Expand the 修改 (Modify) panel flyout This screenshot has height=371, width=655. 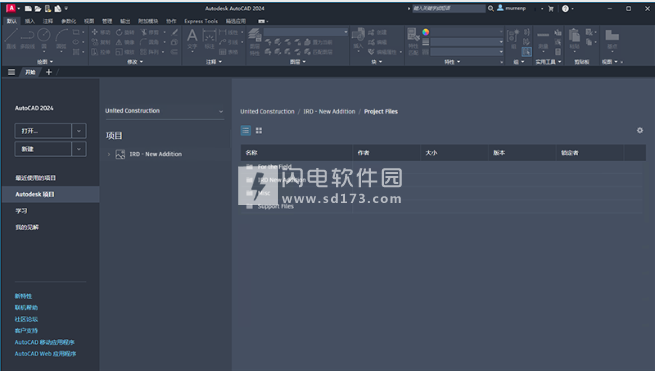click(x=135, y=62)
